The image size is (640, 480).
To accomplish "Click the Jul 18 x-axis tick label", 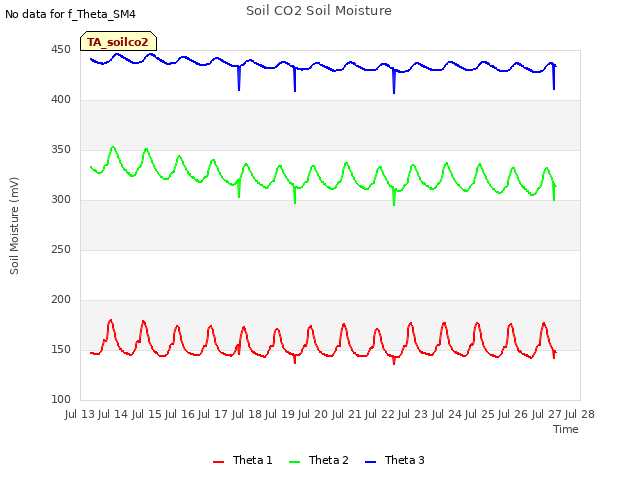I will coord(247,414).
